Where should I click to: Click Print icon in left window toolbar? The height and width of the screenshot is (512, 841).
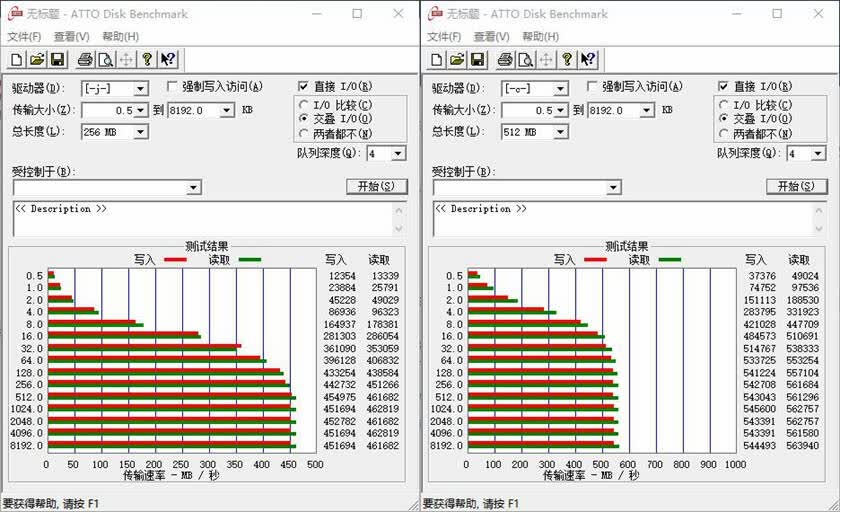click(85, 60)
